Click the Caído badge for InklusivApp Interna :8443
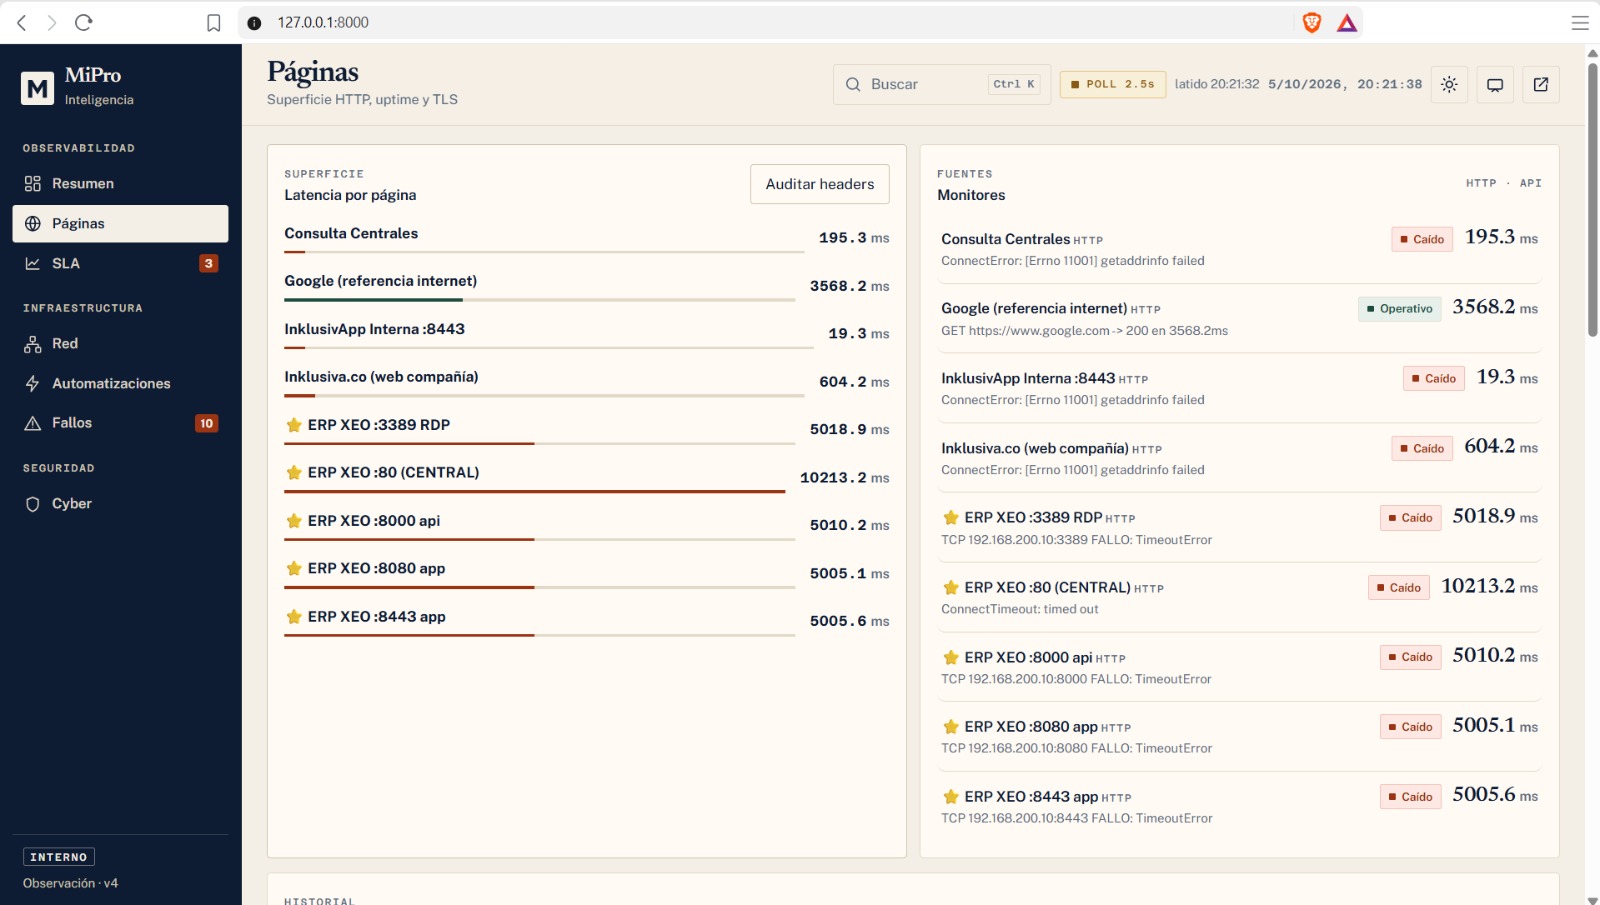Screen dimensions: 1600x905 tap(1434, 379)
